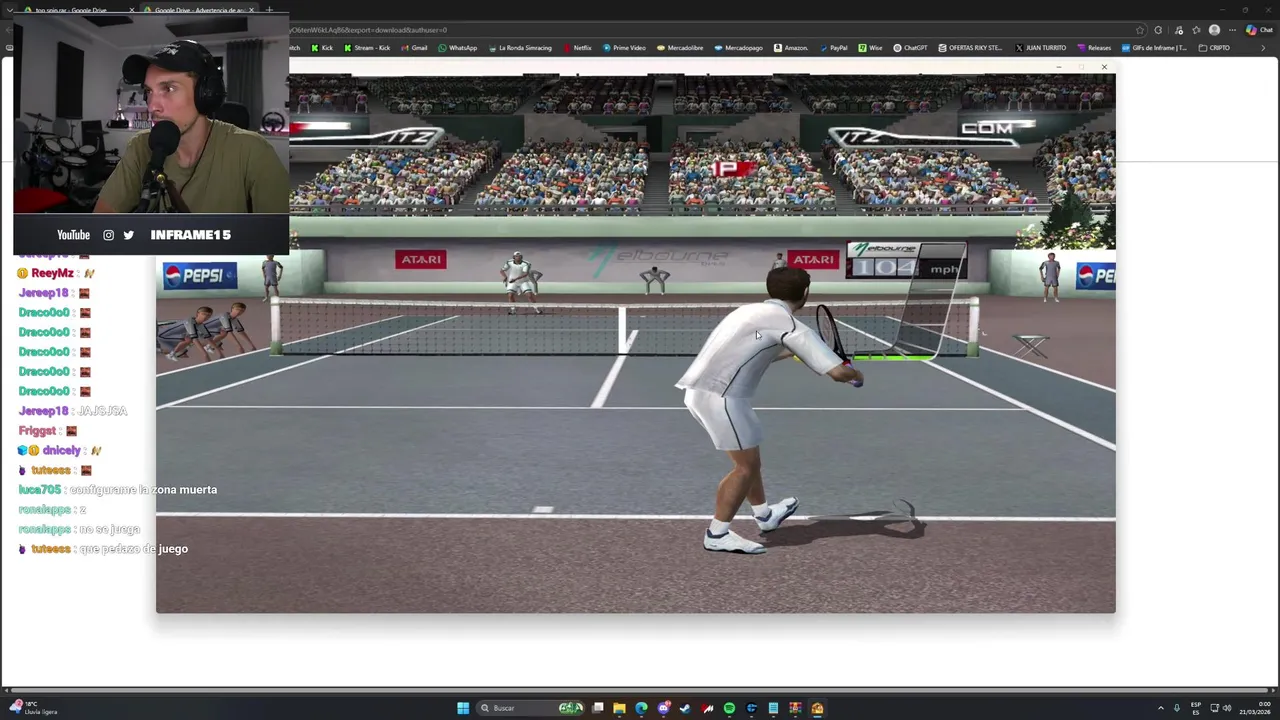Open the Prime Video bookmark
Image resolution: width=1280 pixels, height=720 pixels.
[624, 48]
